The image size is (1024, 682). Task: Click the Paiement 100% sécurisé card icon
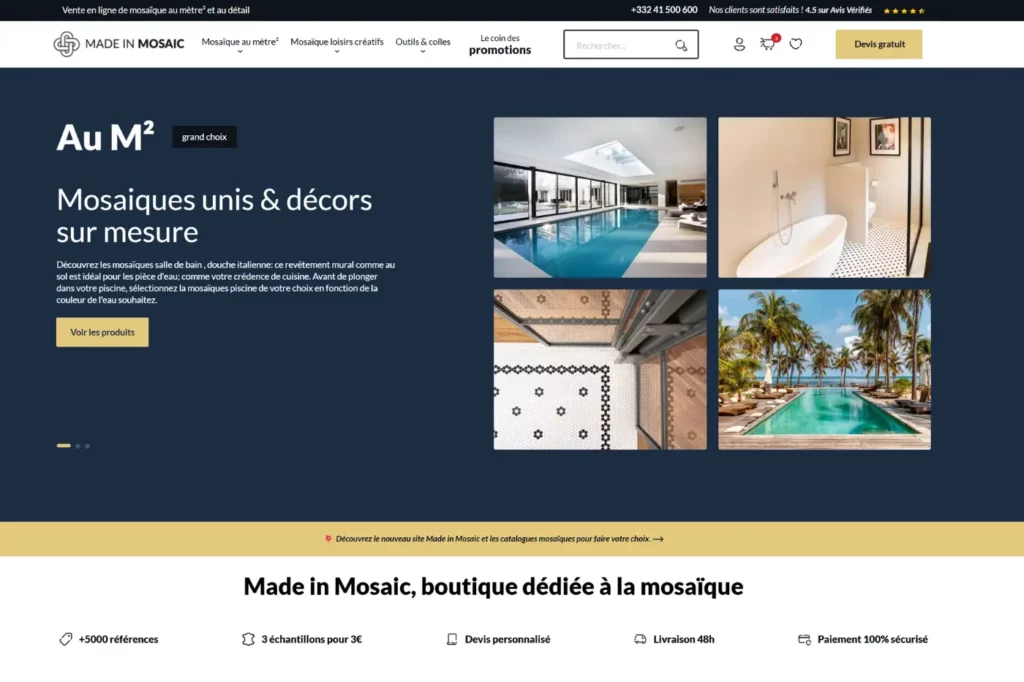pyautogui.click(x=804, y=639)
